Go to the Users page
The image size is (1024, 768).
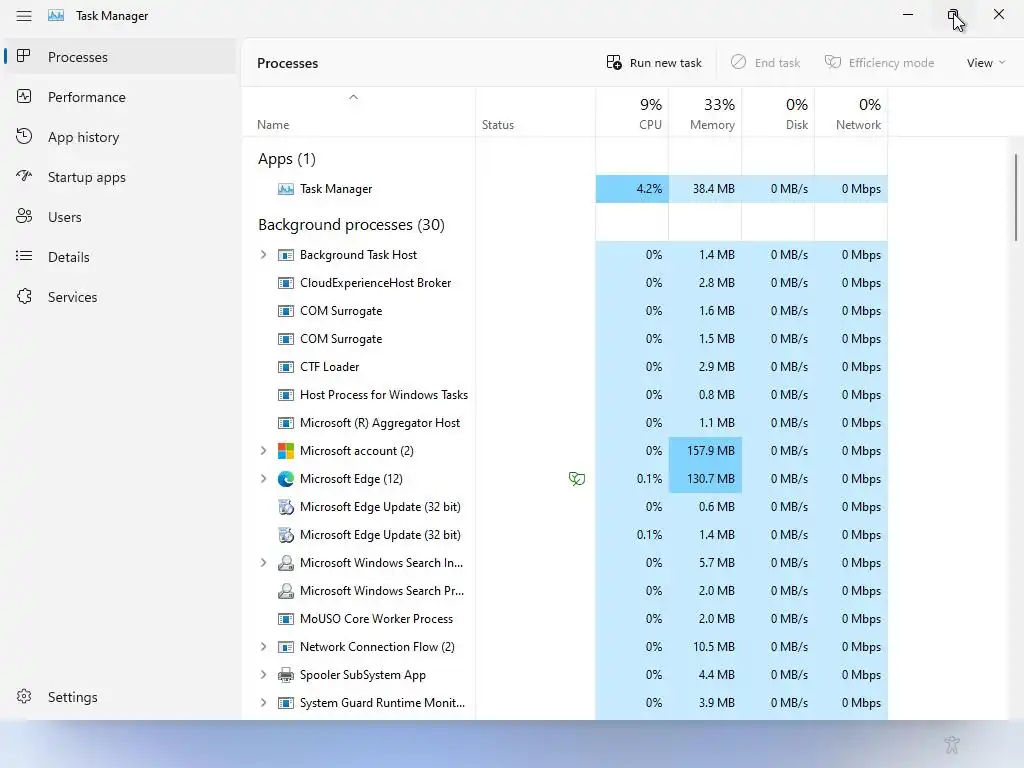[120, 216]
